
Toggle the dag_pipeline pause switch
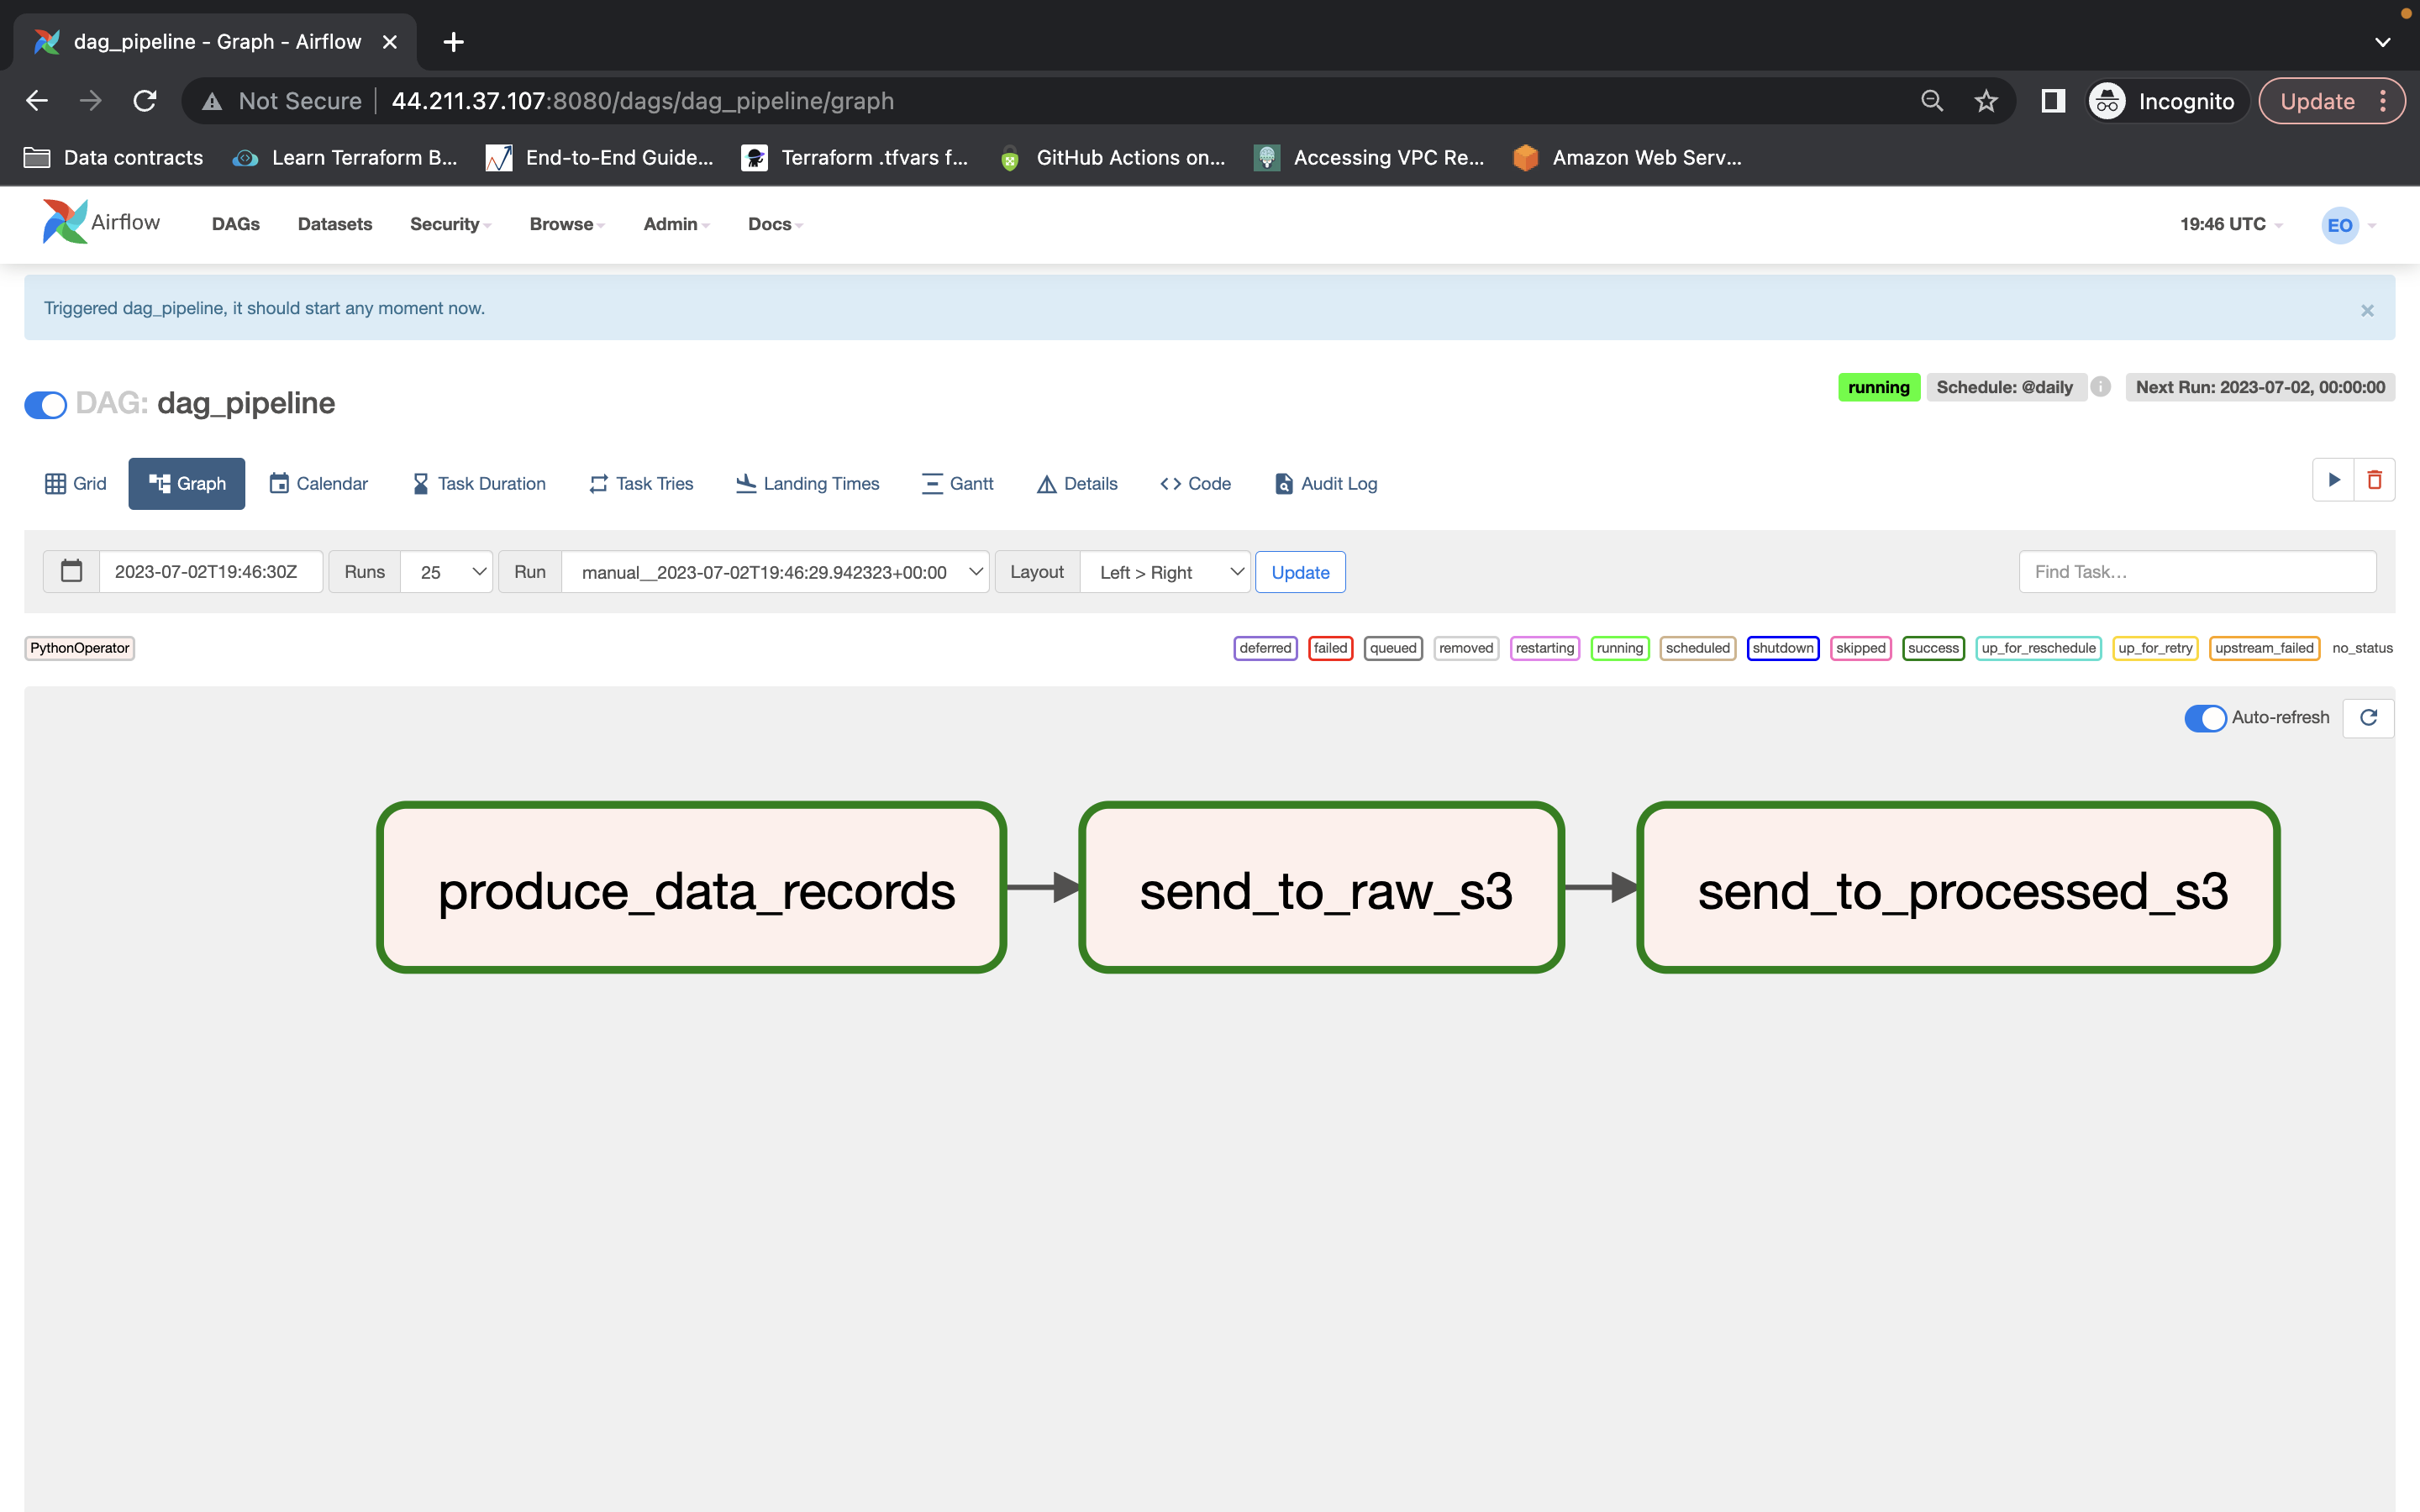tap(44, 404)
